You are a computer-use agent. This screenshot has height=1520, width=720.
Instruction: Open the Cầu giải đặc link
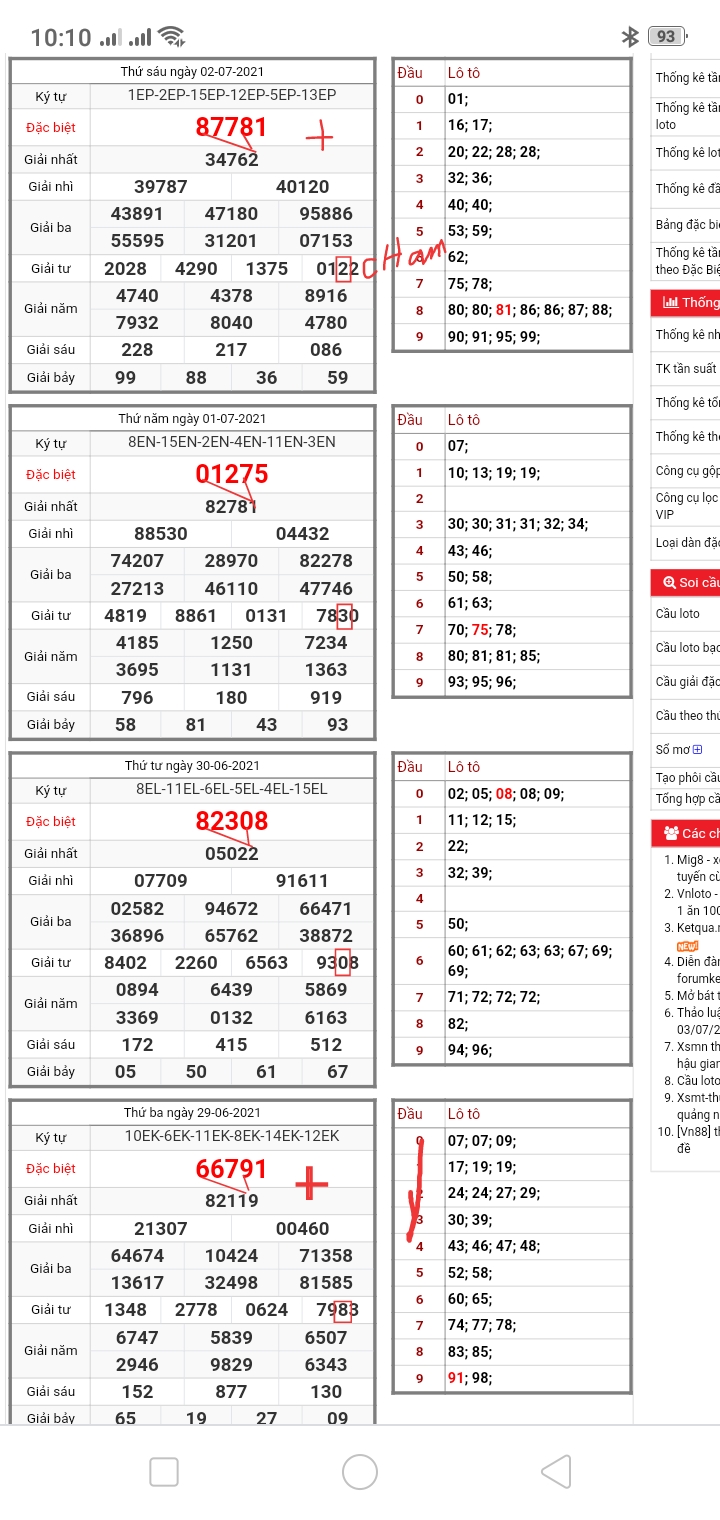coord(687,682)
